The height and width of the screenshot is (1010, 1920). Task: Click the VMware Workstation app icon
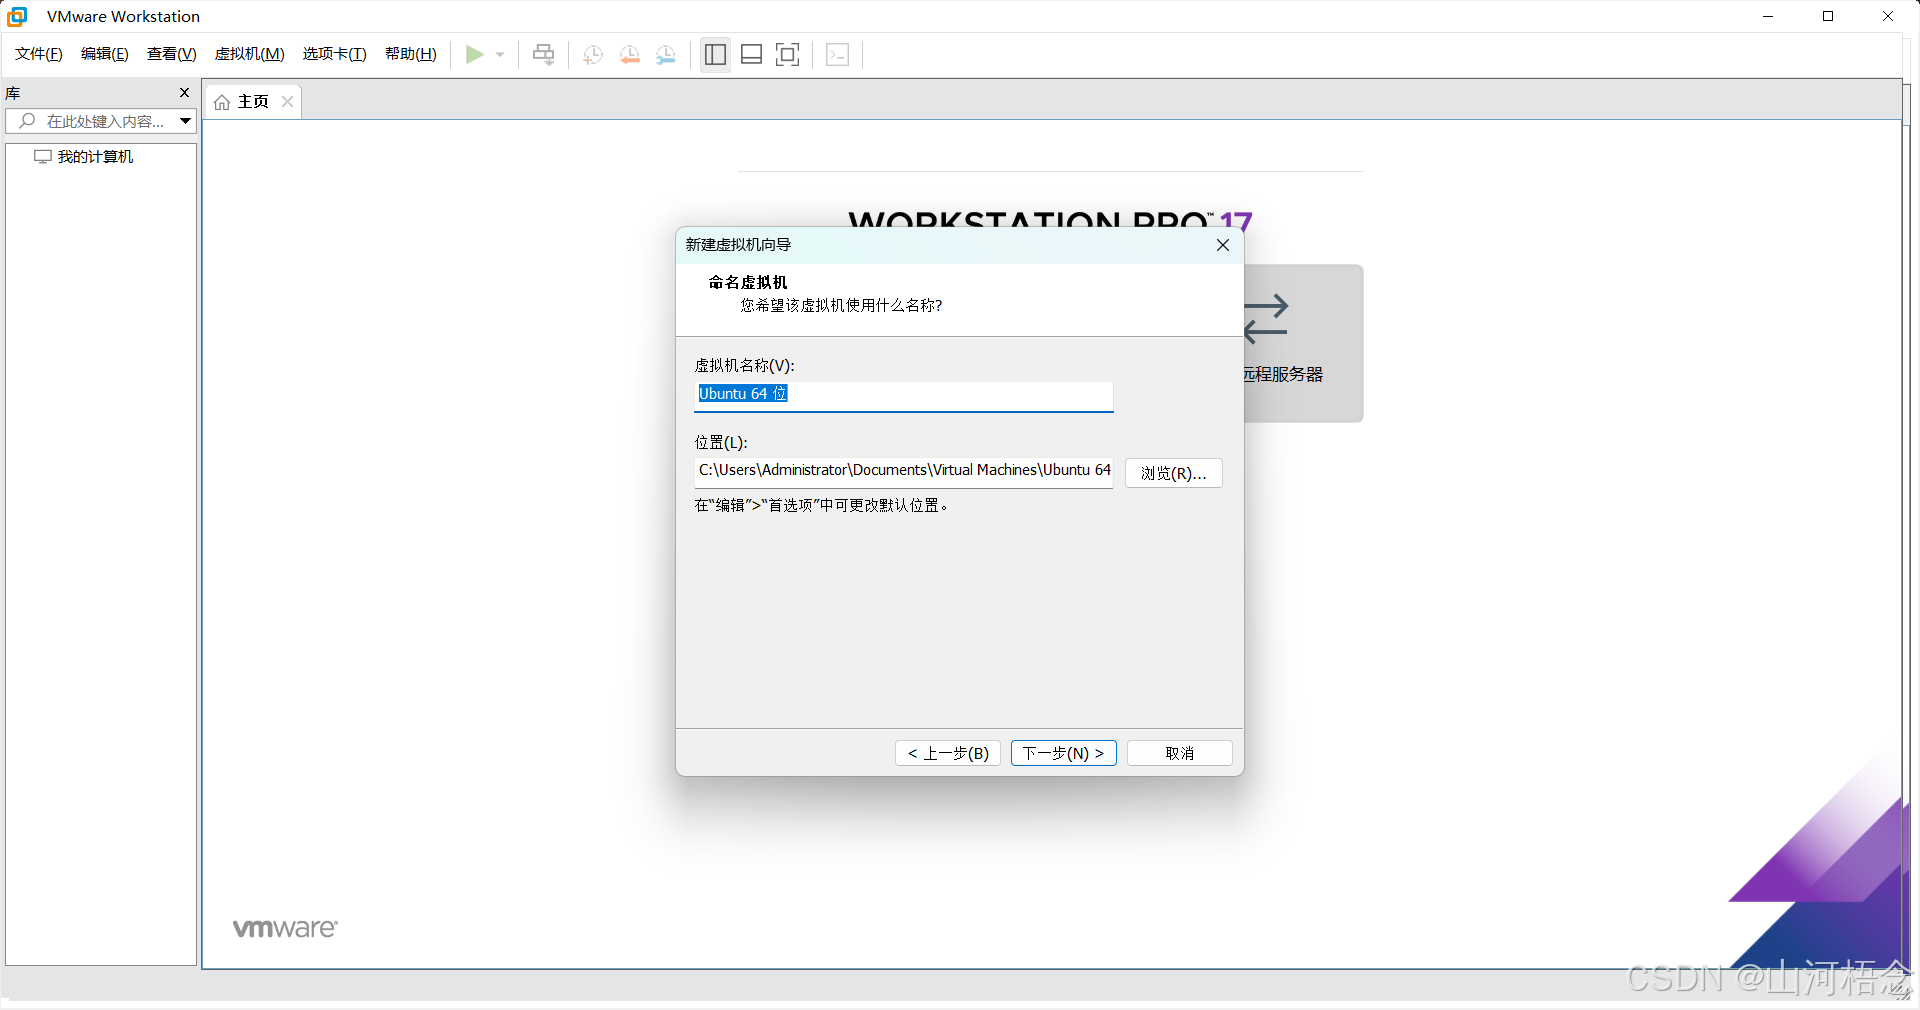pos(18,16)
